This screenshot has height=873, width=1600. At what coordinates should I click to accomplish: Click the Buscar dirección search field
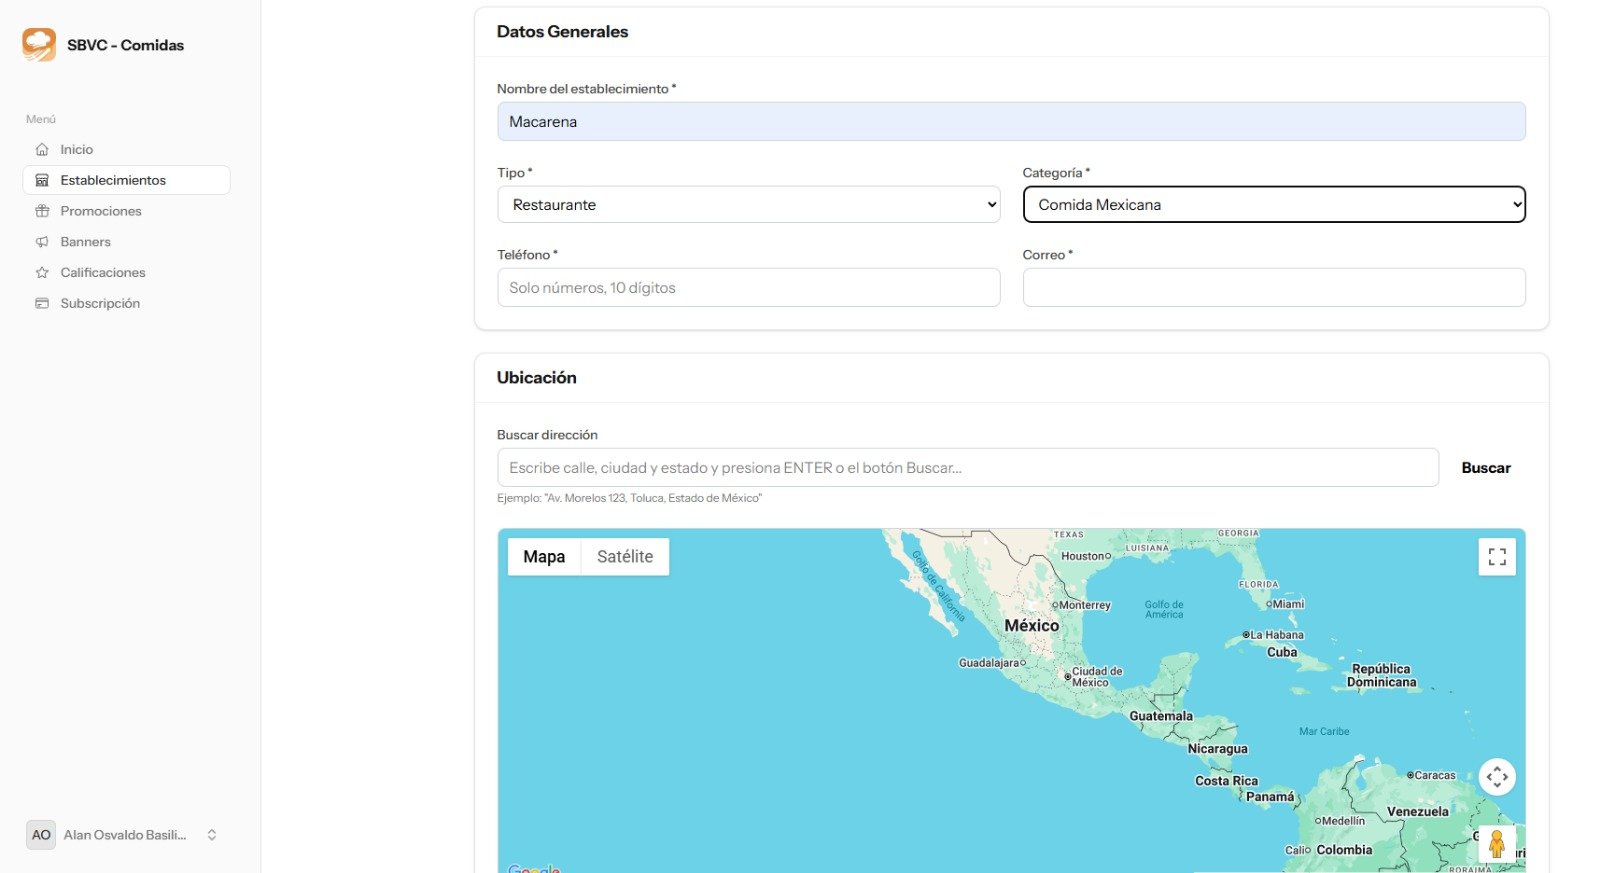tap(968, 468)
